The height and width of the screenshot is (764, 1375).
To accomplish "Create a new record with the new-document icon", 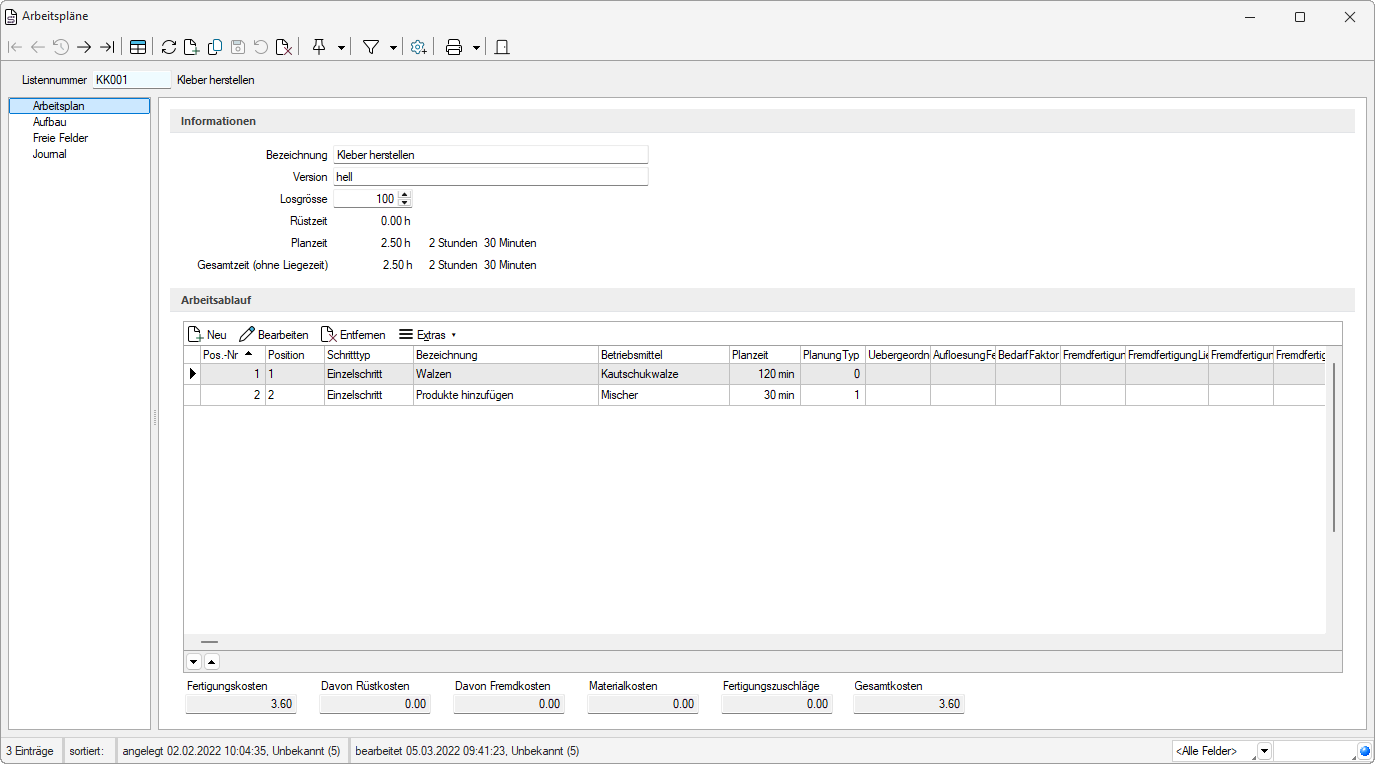I will tap(191, 47).
